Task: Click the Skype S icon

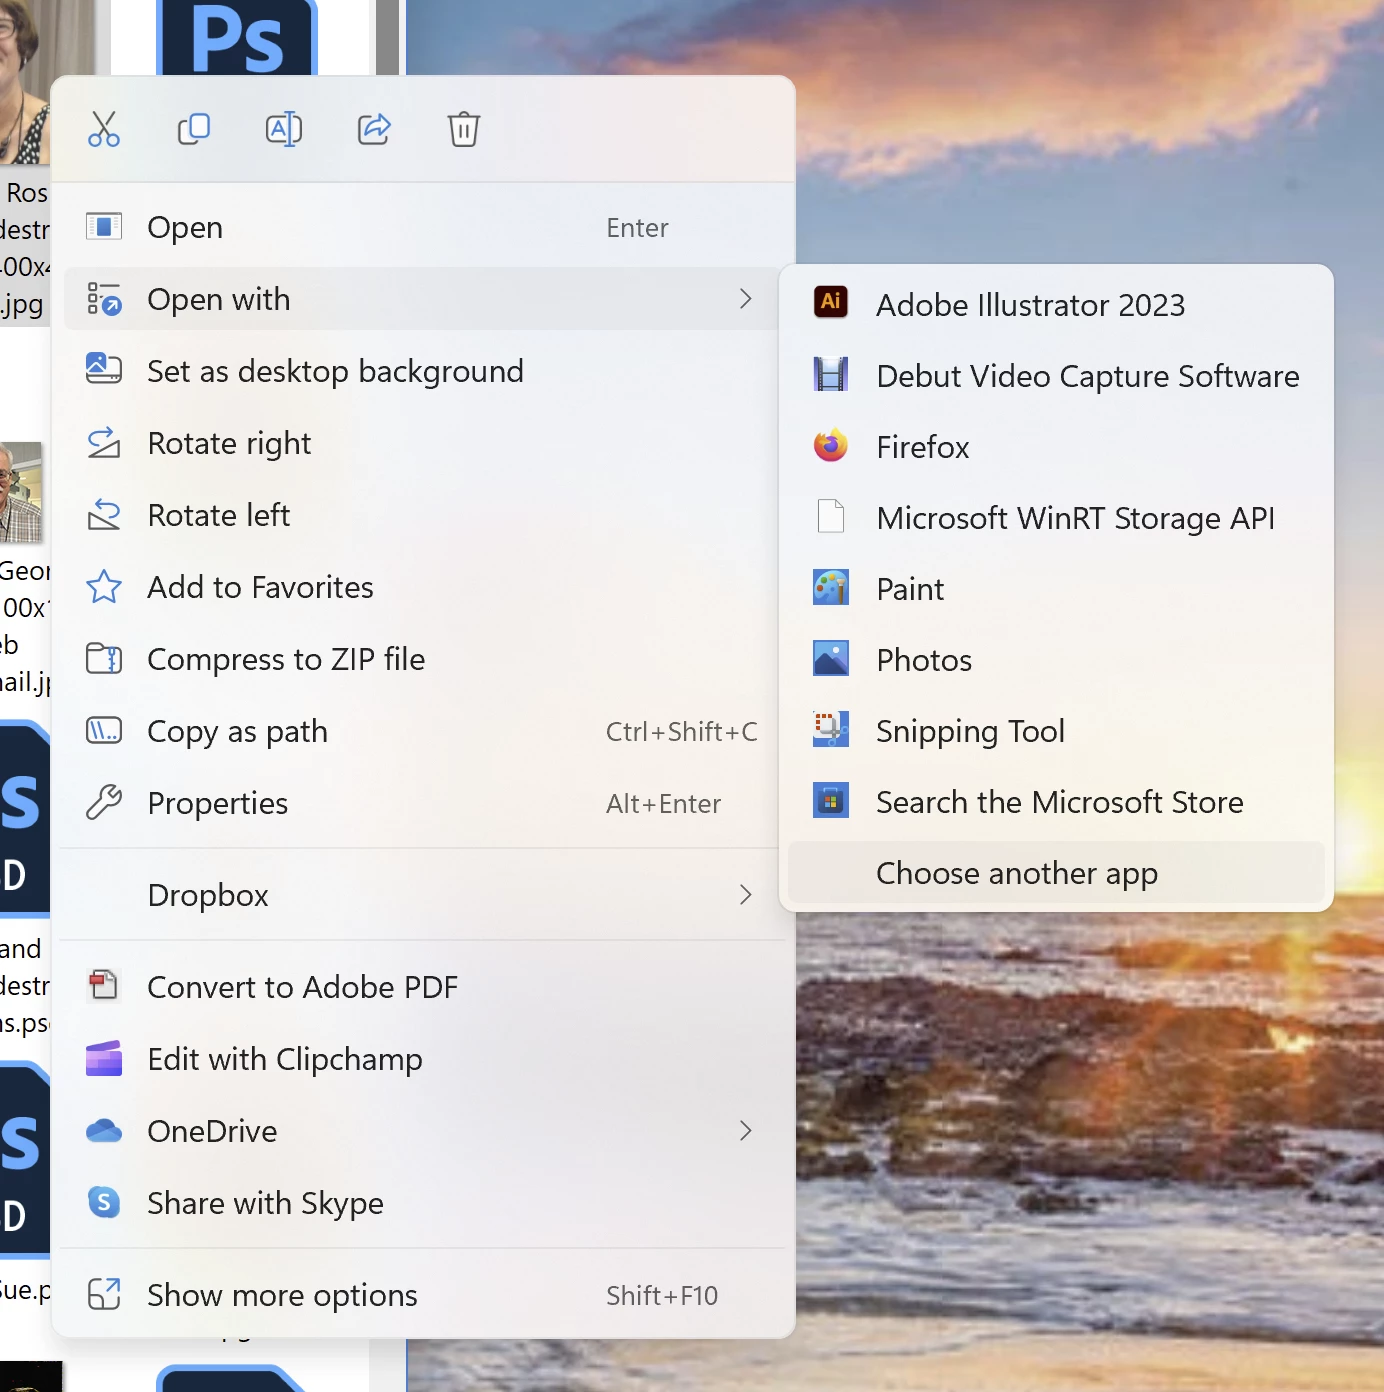Action: tap(104, 1202)
